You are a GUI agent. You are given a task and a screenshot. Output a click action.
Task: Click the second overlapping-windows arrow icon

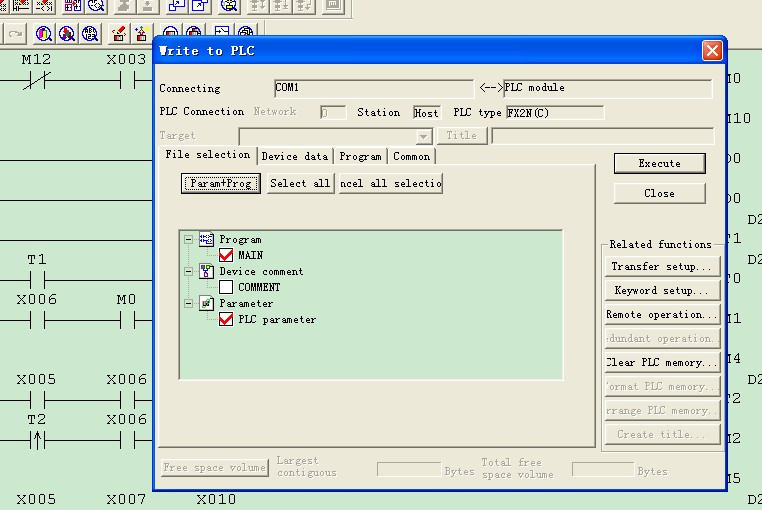[200, 6]
